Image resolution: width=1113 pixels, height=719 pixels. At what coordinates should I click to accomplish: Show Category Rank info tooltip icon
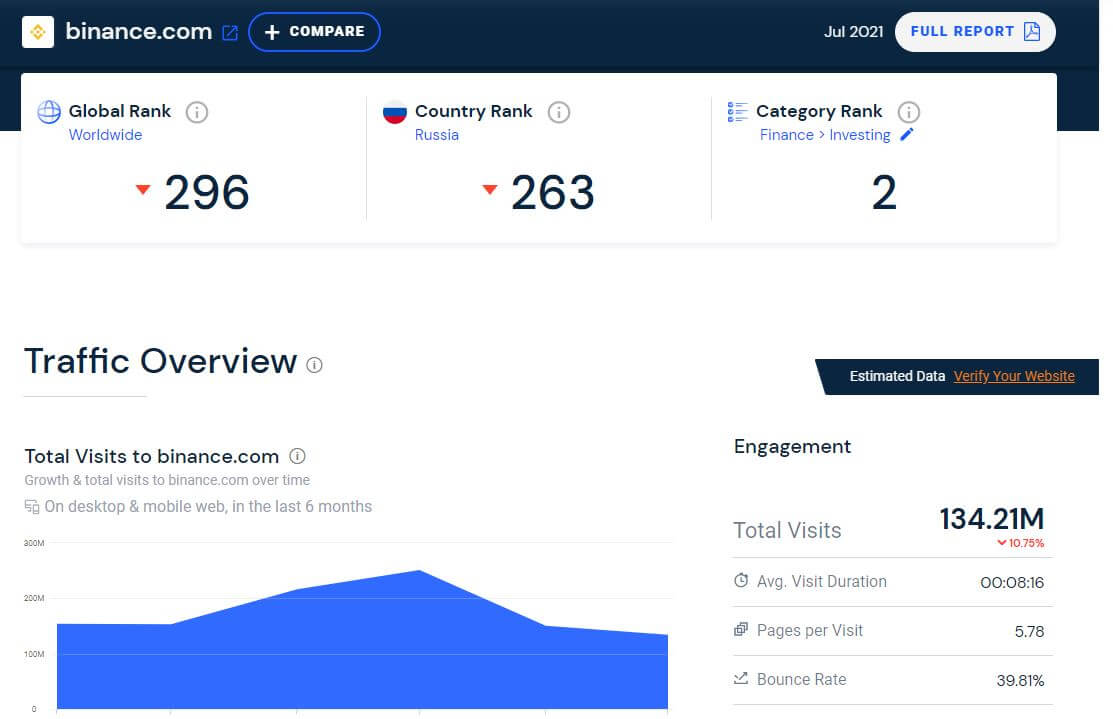pos(909,112)
